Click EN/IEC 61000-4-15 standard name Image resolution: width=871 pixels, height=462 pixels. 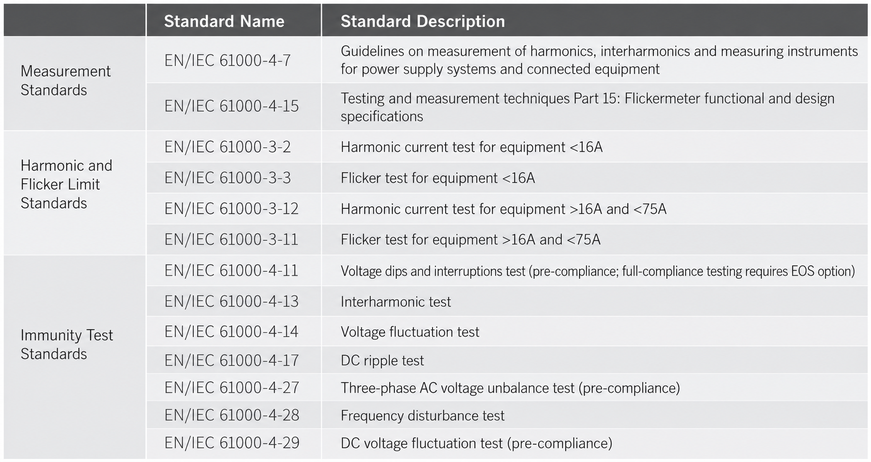coord(231,106)
